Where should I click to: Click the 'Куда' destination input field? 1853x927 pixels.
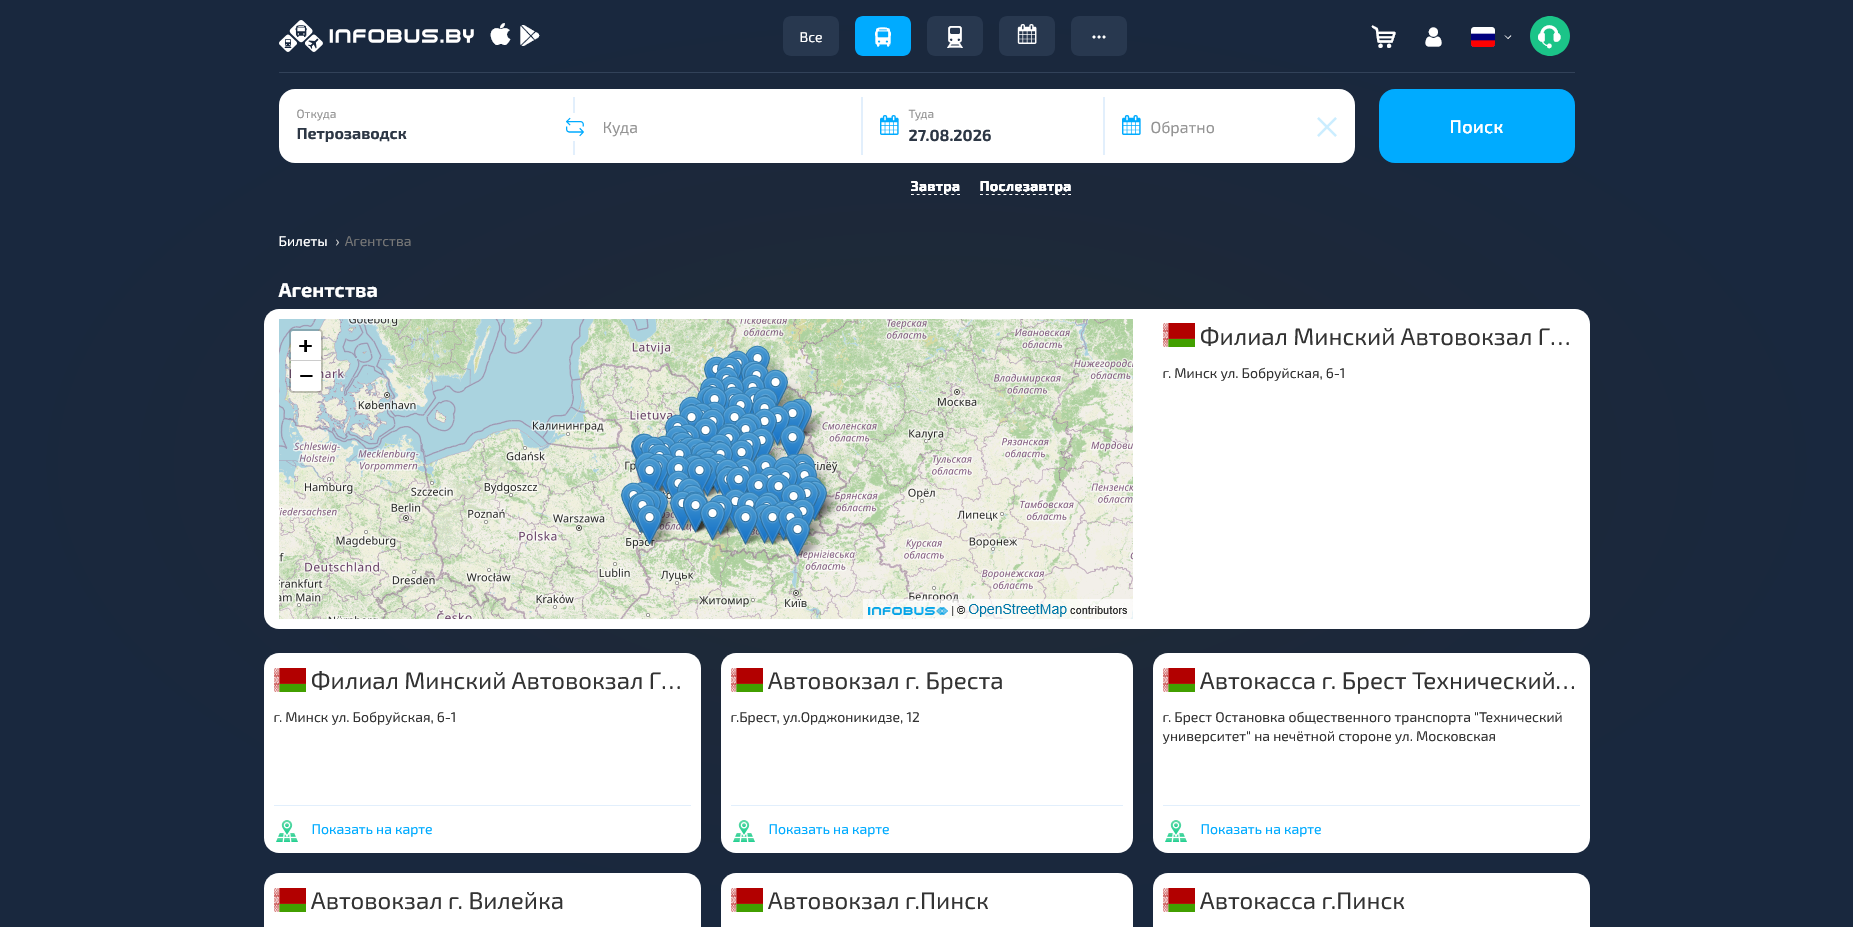(718, 126)
